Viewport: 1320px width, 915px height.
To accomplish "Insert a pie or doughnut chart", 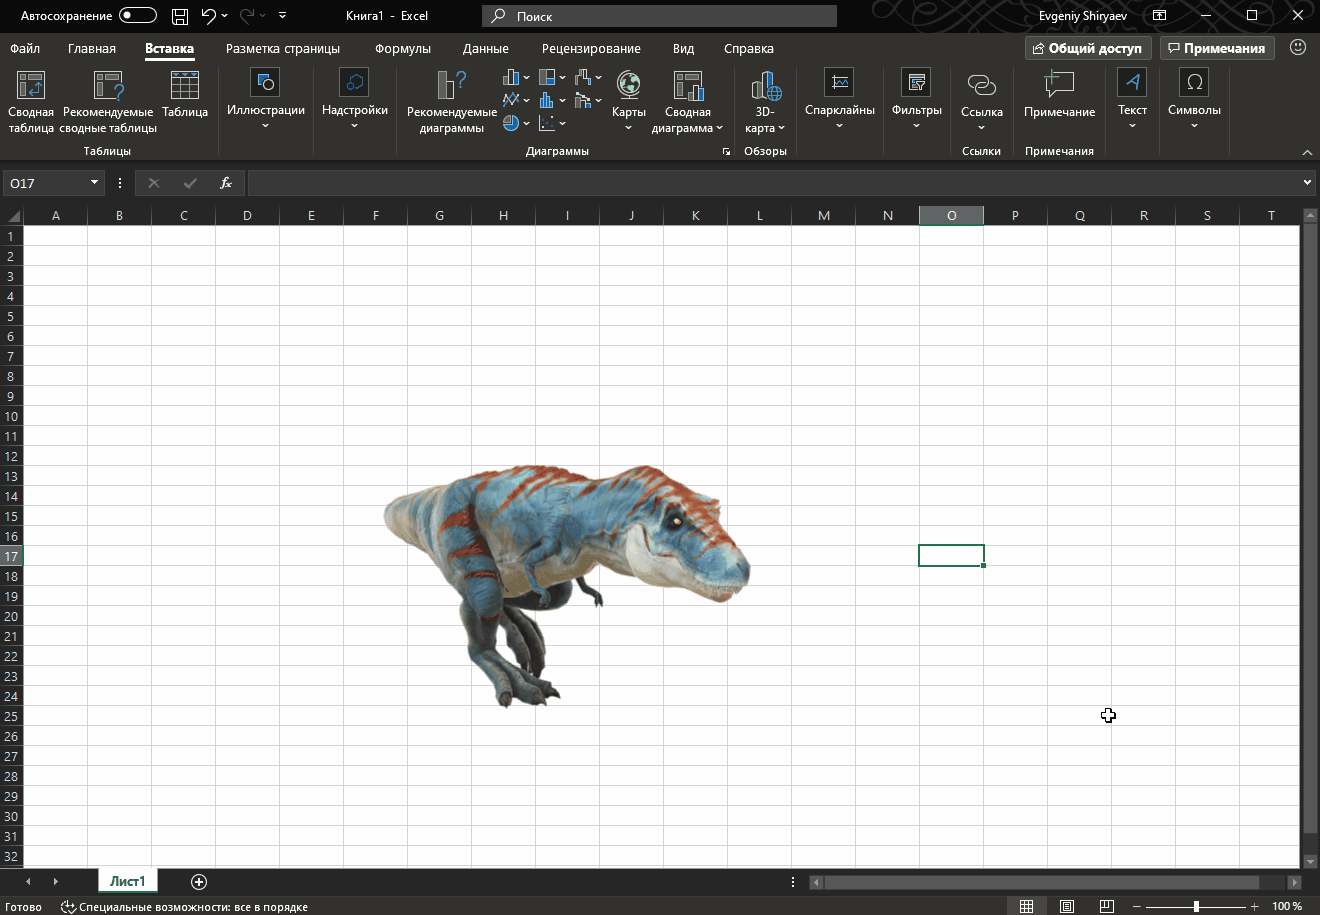I will 516,123.
